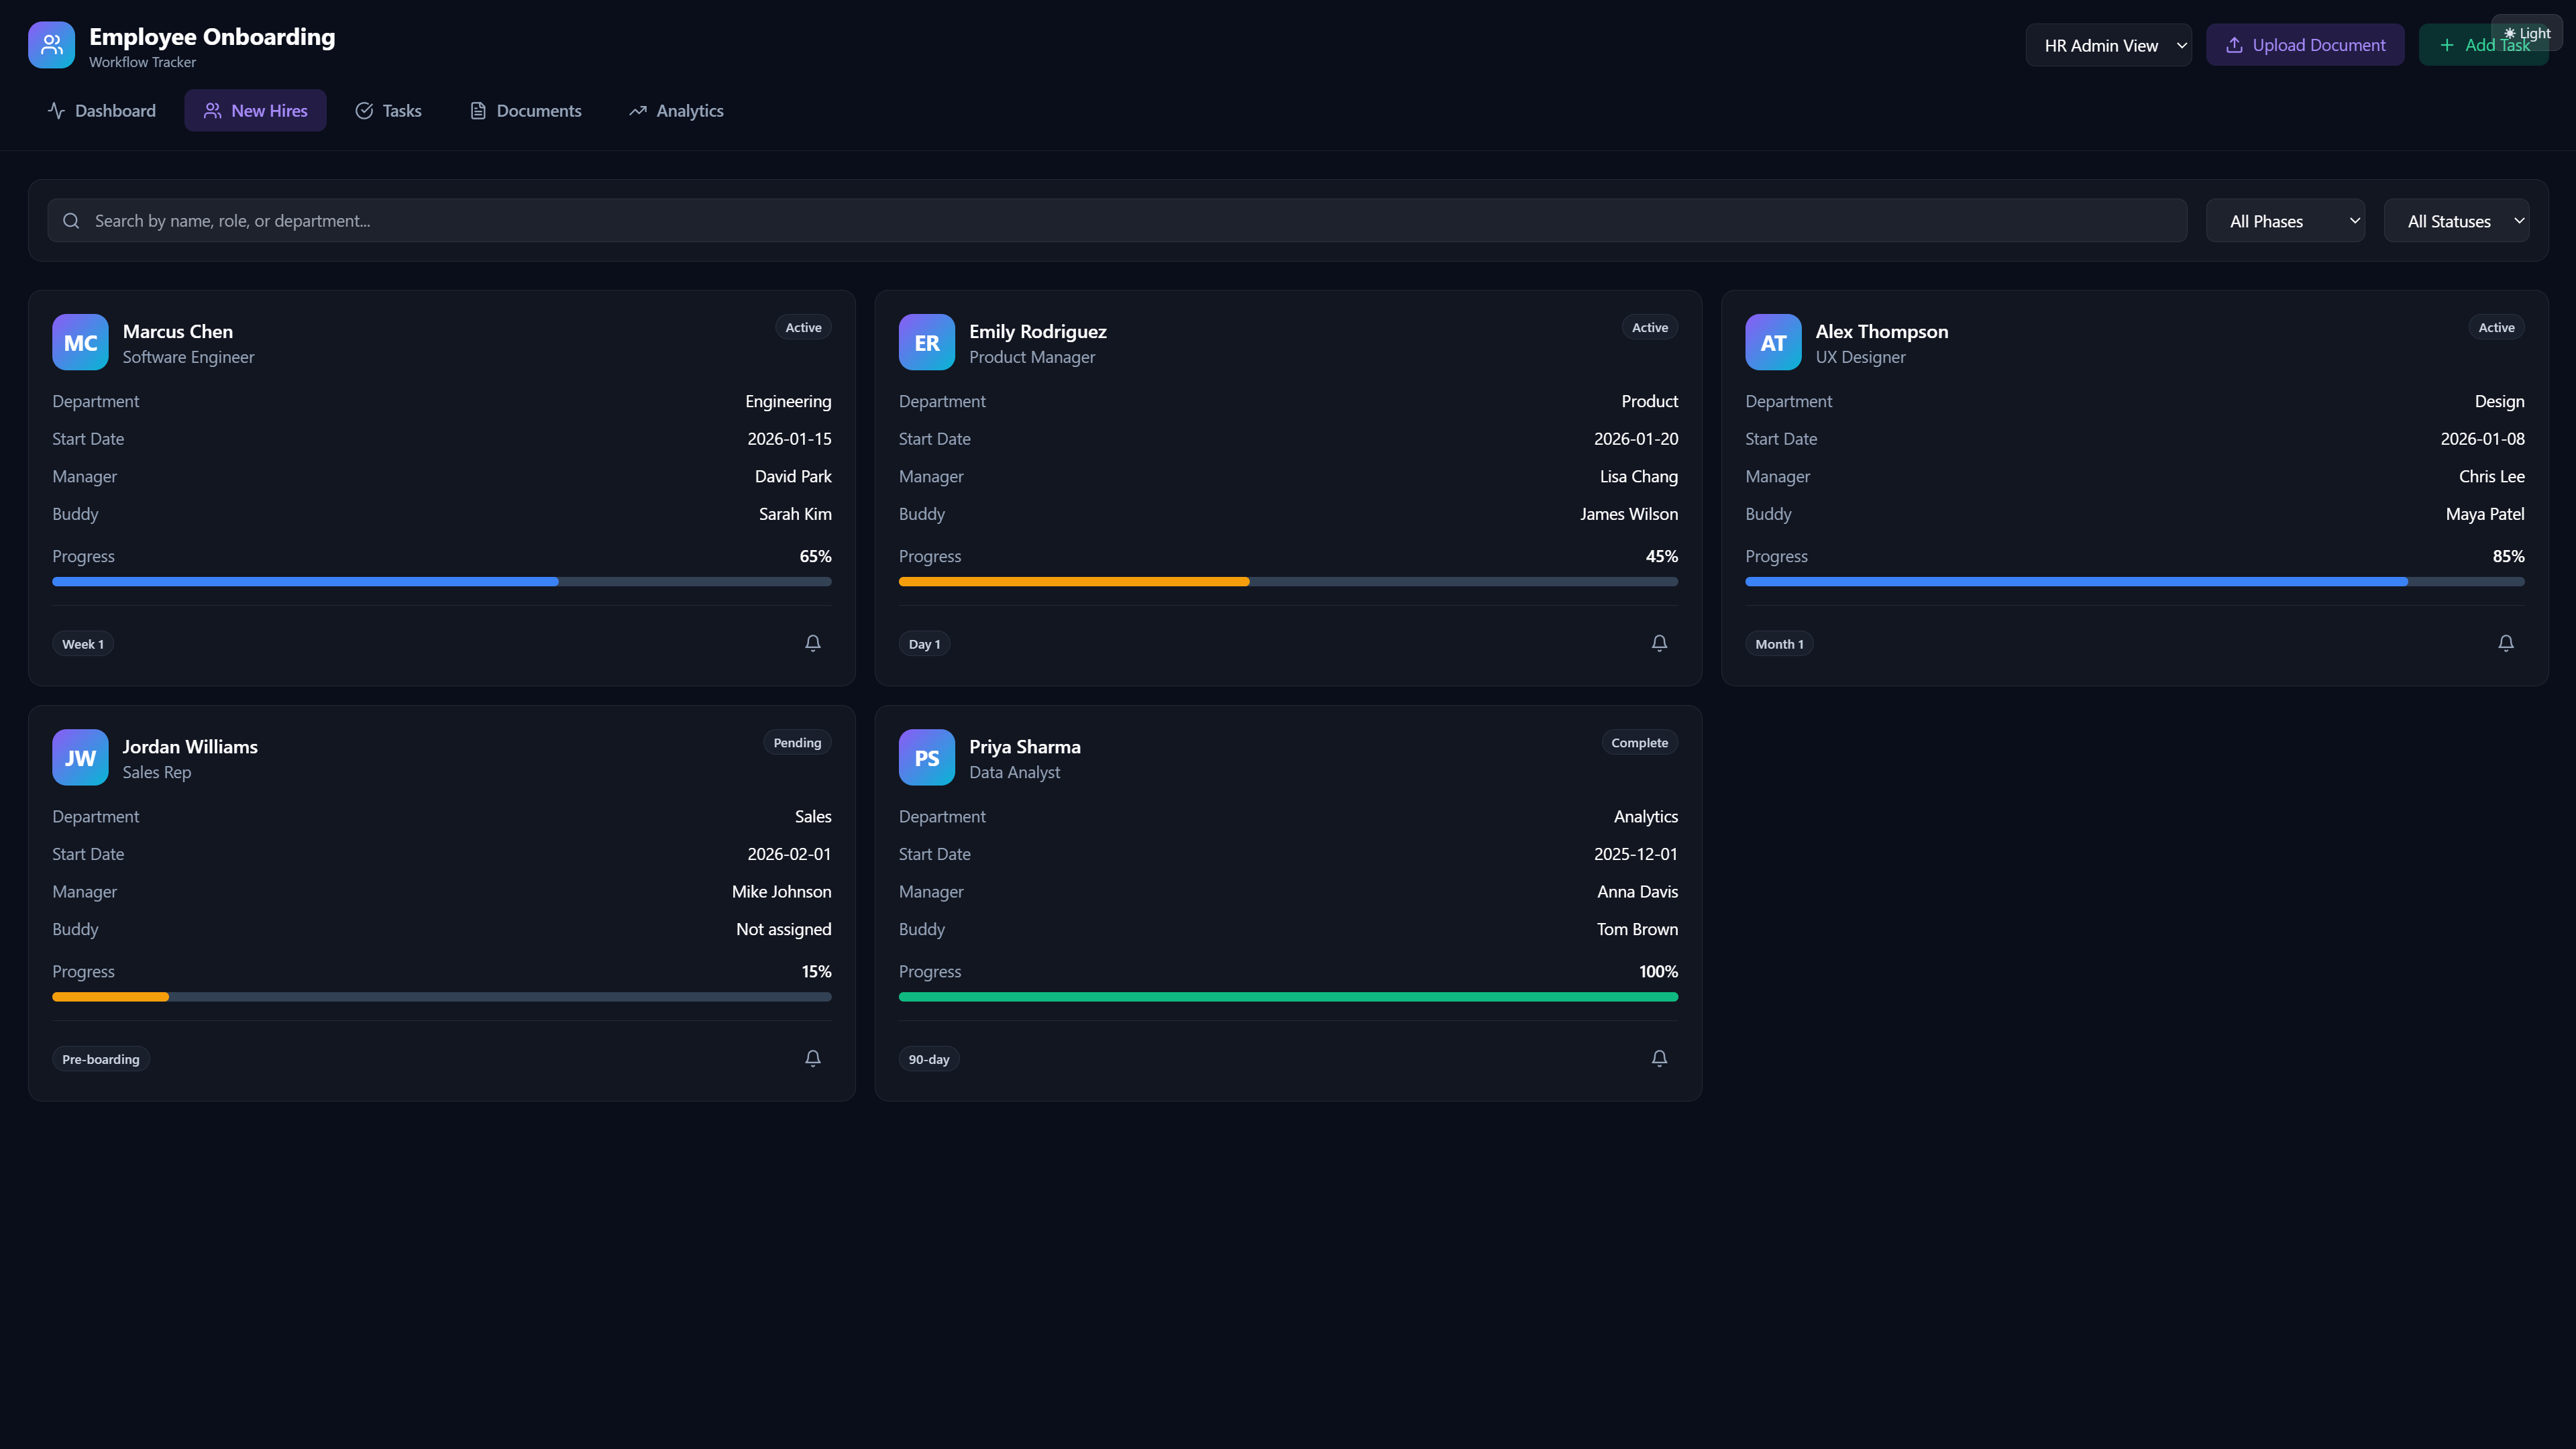This screenshot has width=2576, height=1449.
Task: Click Marcus Chen's MC avatar
Action: [x=80, y=342]
